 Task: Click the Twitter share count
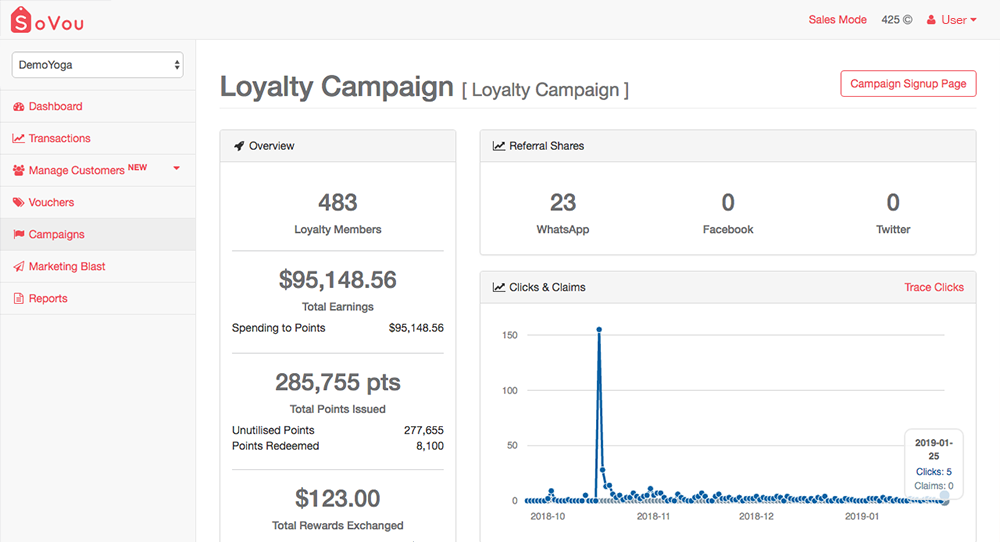[x=893, y=203]
